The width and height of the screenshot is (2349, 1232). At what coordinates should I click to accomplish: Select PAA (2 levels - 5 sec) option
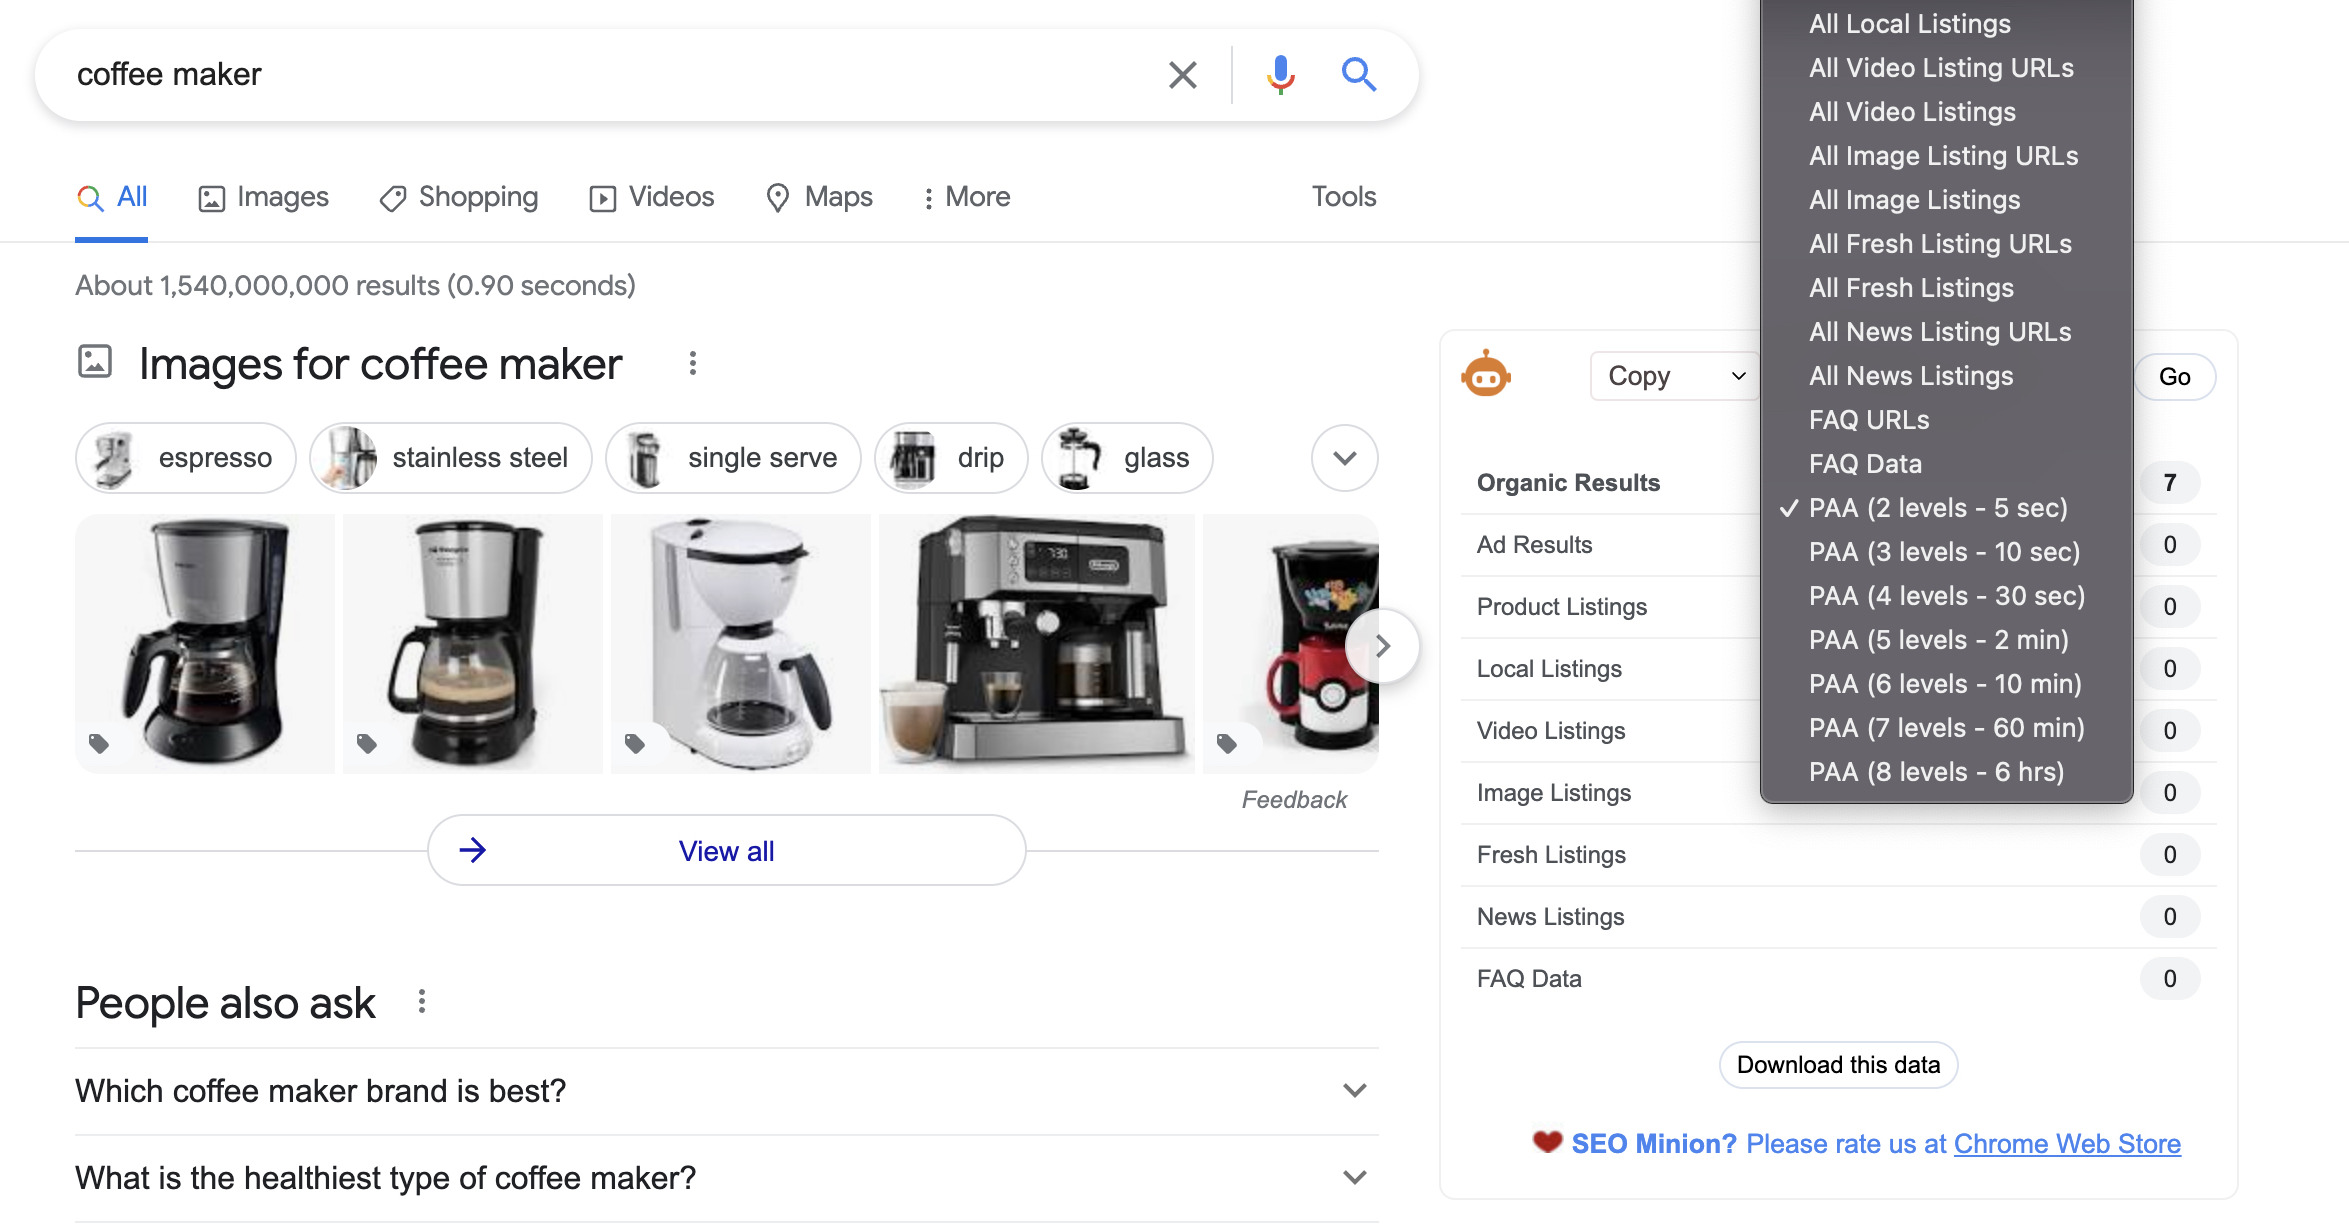(x=1940, y=506)
